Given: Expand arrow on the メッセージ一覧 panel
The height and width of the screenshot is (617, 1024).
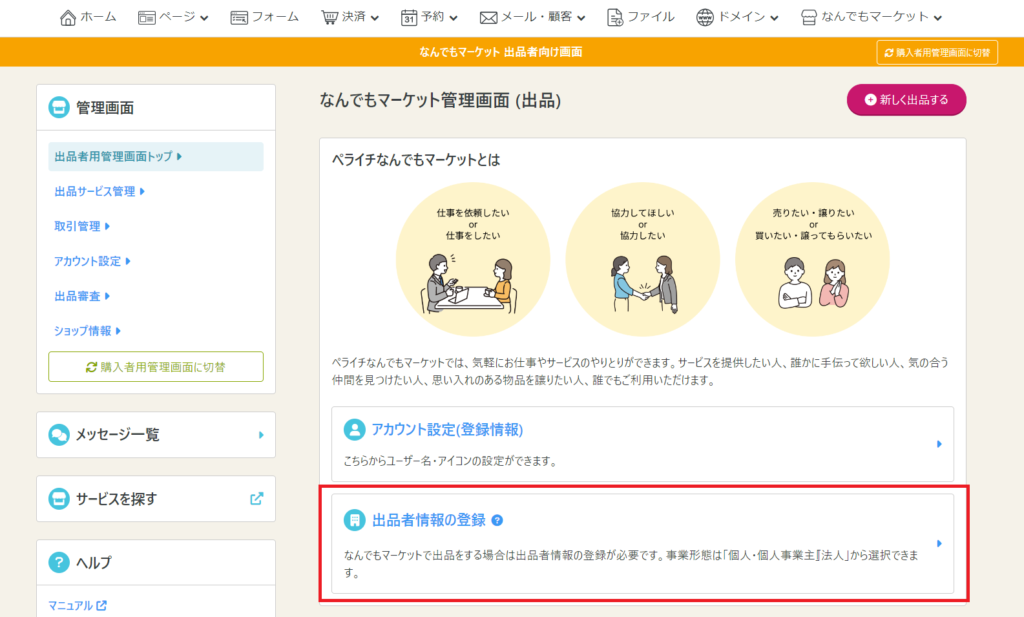Looking at the screenshot, I should coord(261,435).
